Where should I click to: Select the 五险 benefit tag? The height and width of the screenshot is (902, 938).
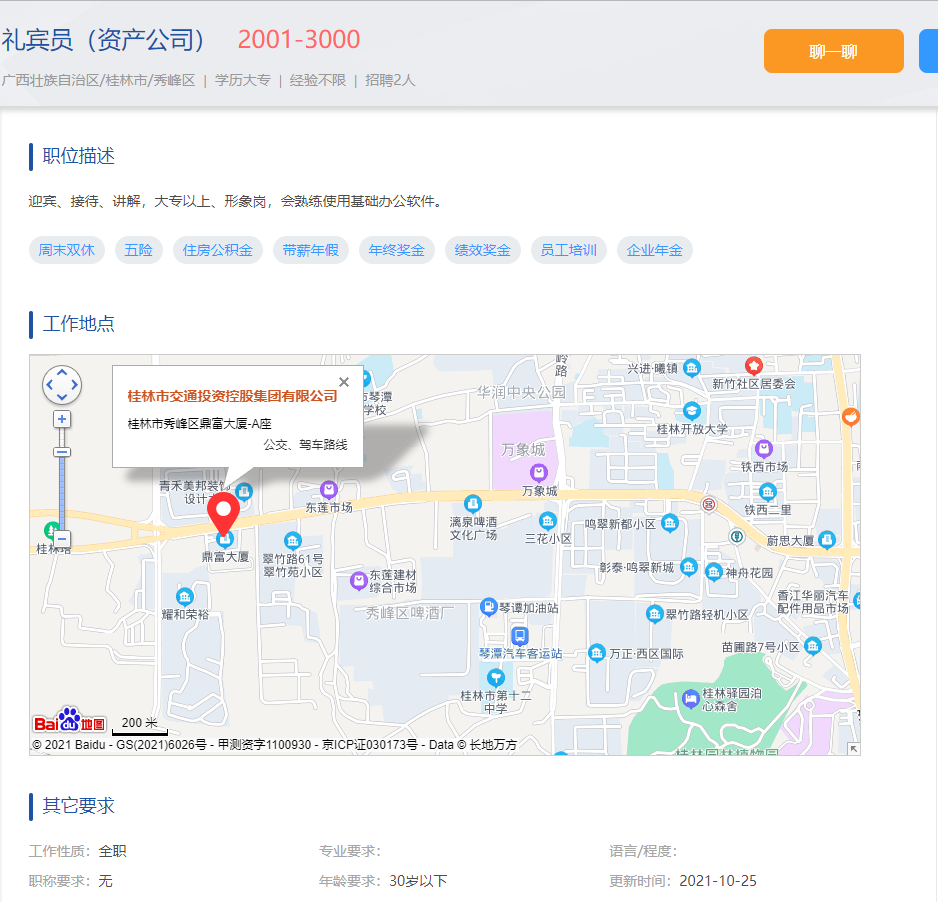pos(138,250)
